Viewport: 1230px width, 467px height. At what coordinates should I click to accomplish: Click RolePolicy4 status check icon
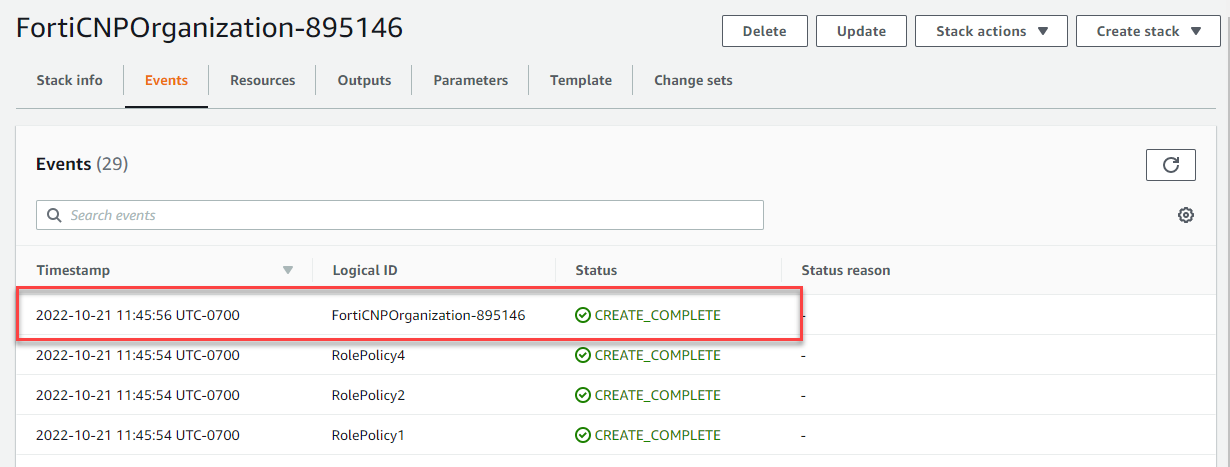583,355
